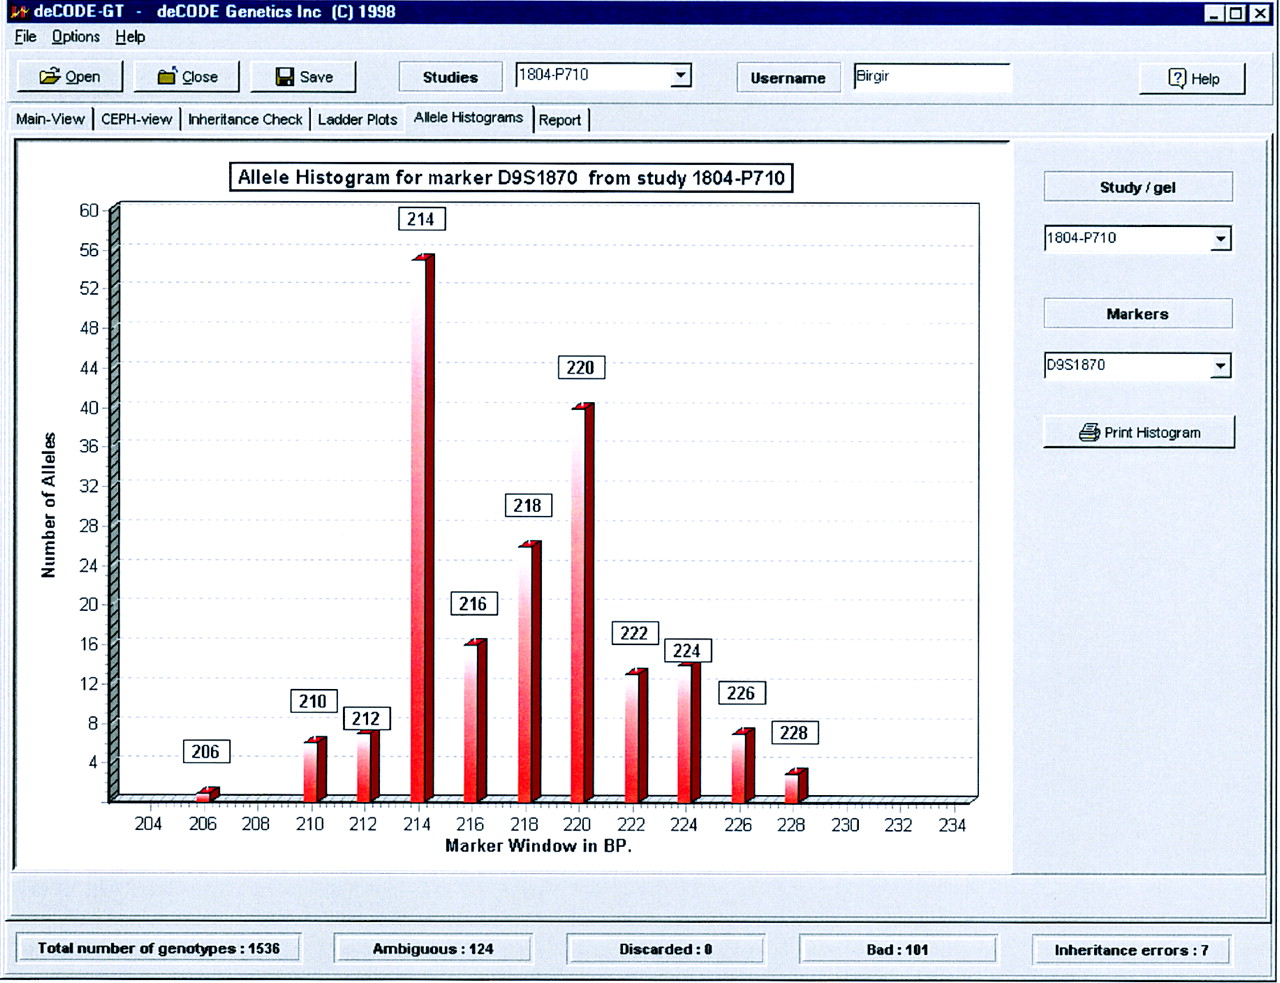This screenshot has width=1280, height=983.
Task: Click the Close folder icon button
Action: click(167, 77)
